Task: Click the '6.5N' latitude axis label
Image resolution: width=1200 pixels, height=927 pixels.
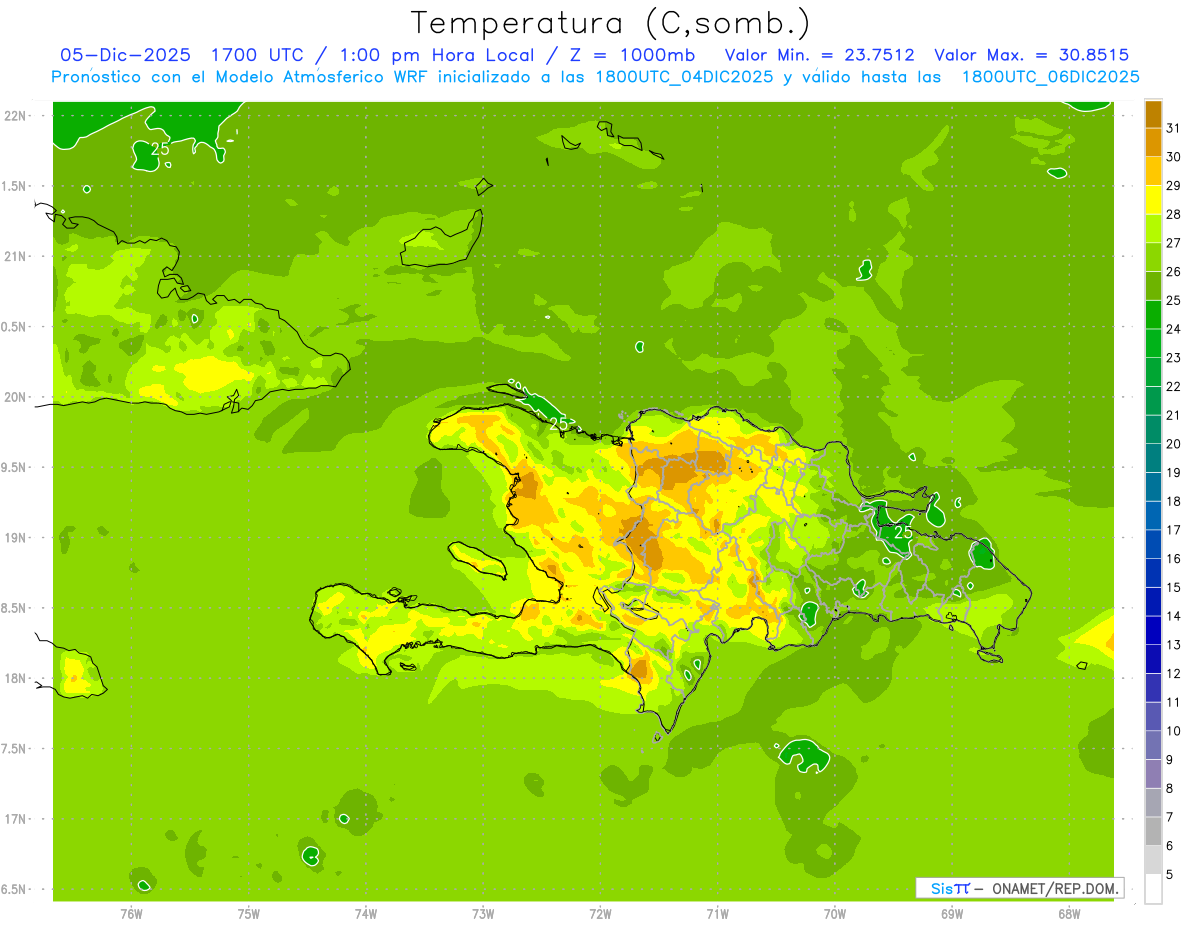Action: tap(15, 889)
